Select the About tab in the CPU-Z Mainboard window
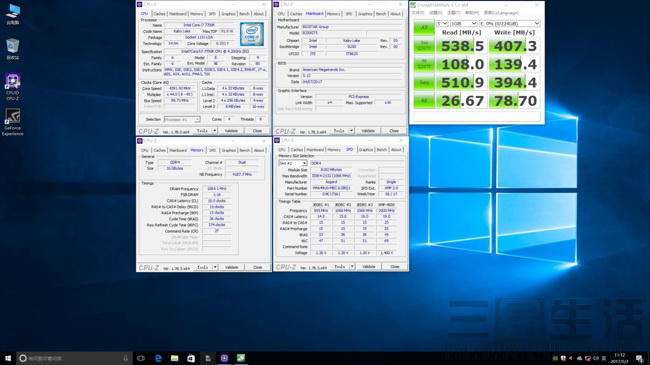The width and height of the screenshot is (650, 365). coord(395,14)
